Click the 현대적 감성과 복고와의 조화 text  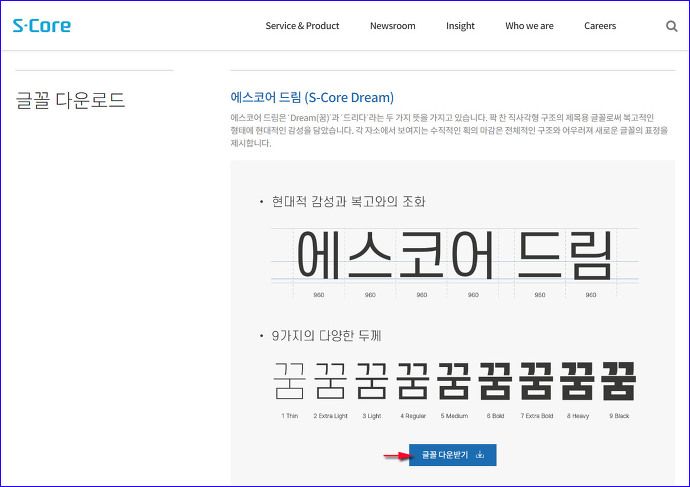349,201
